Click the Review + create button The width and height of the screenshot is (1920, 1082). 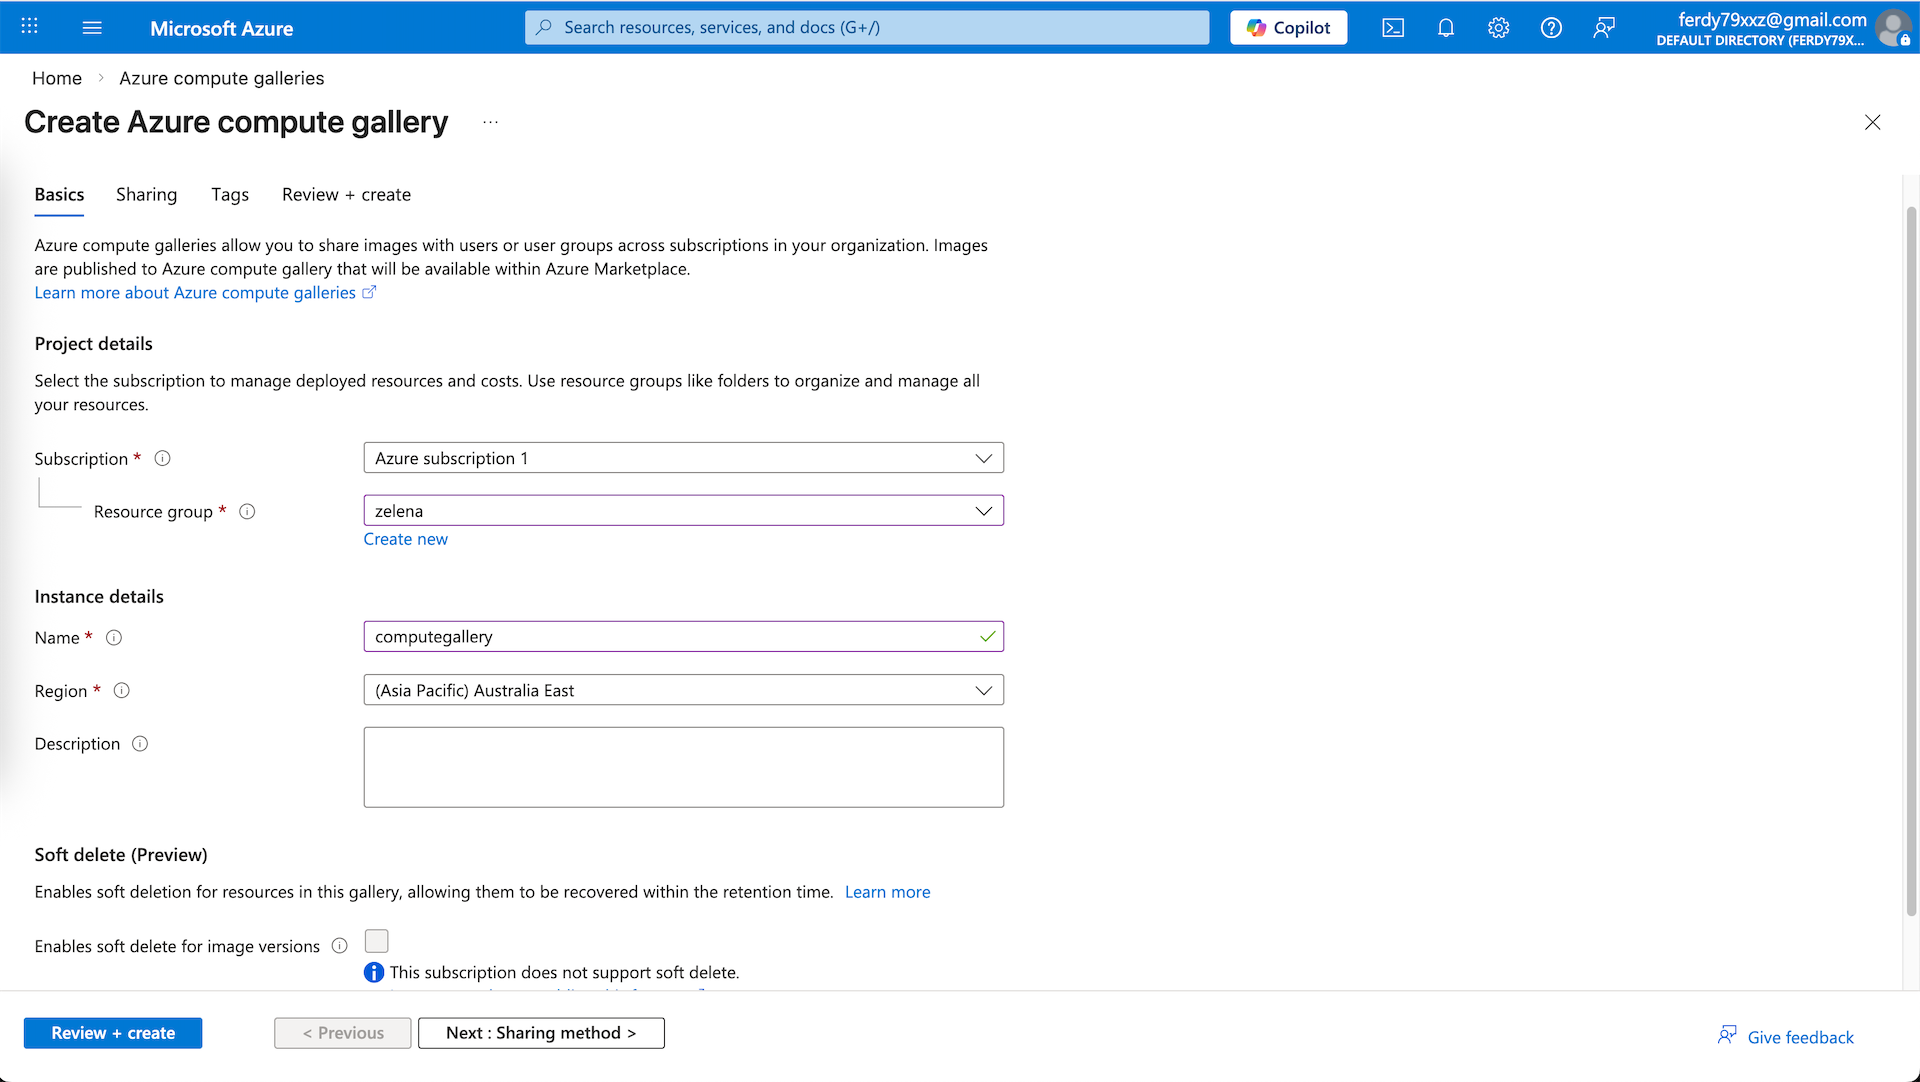(113, 1033)
